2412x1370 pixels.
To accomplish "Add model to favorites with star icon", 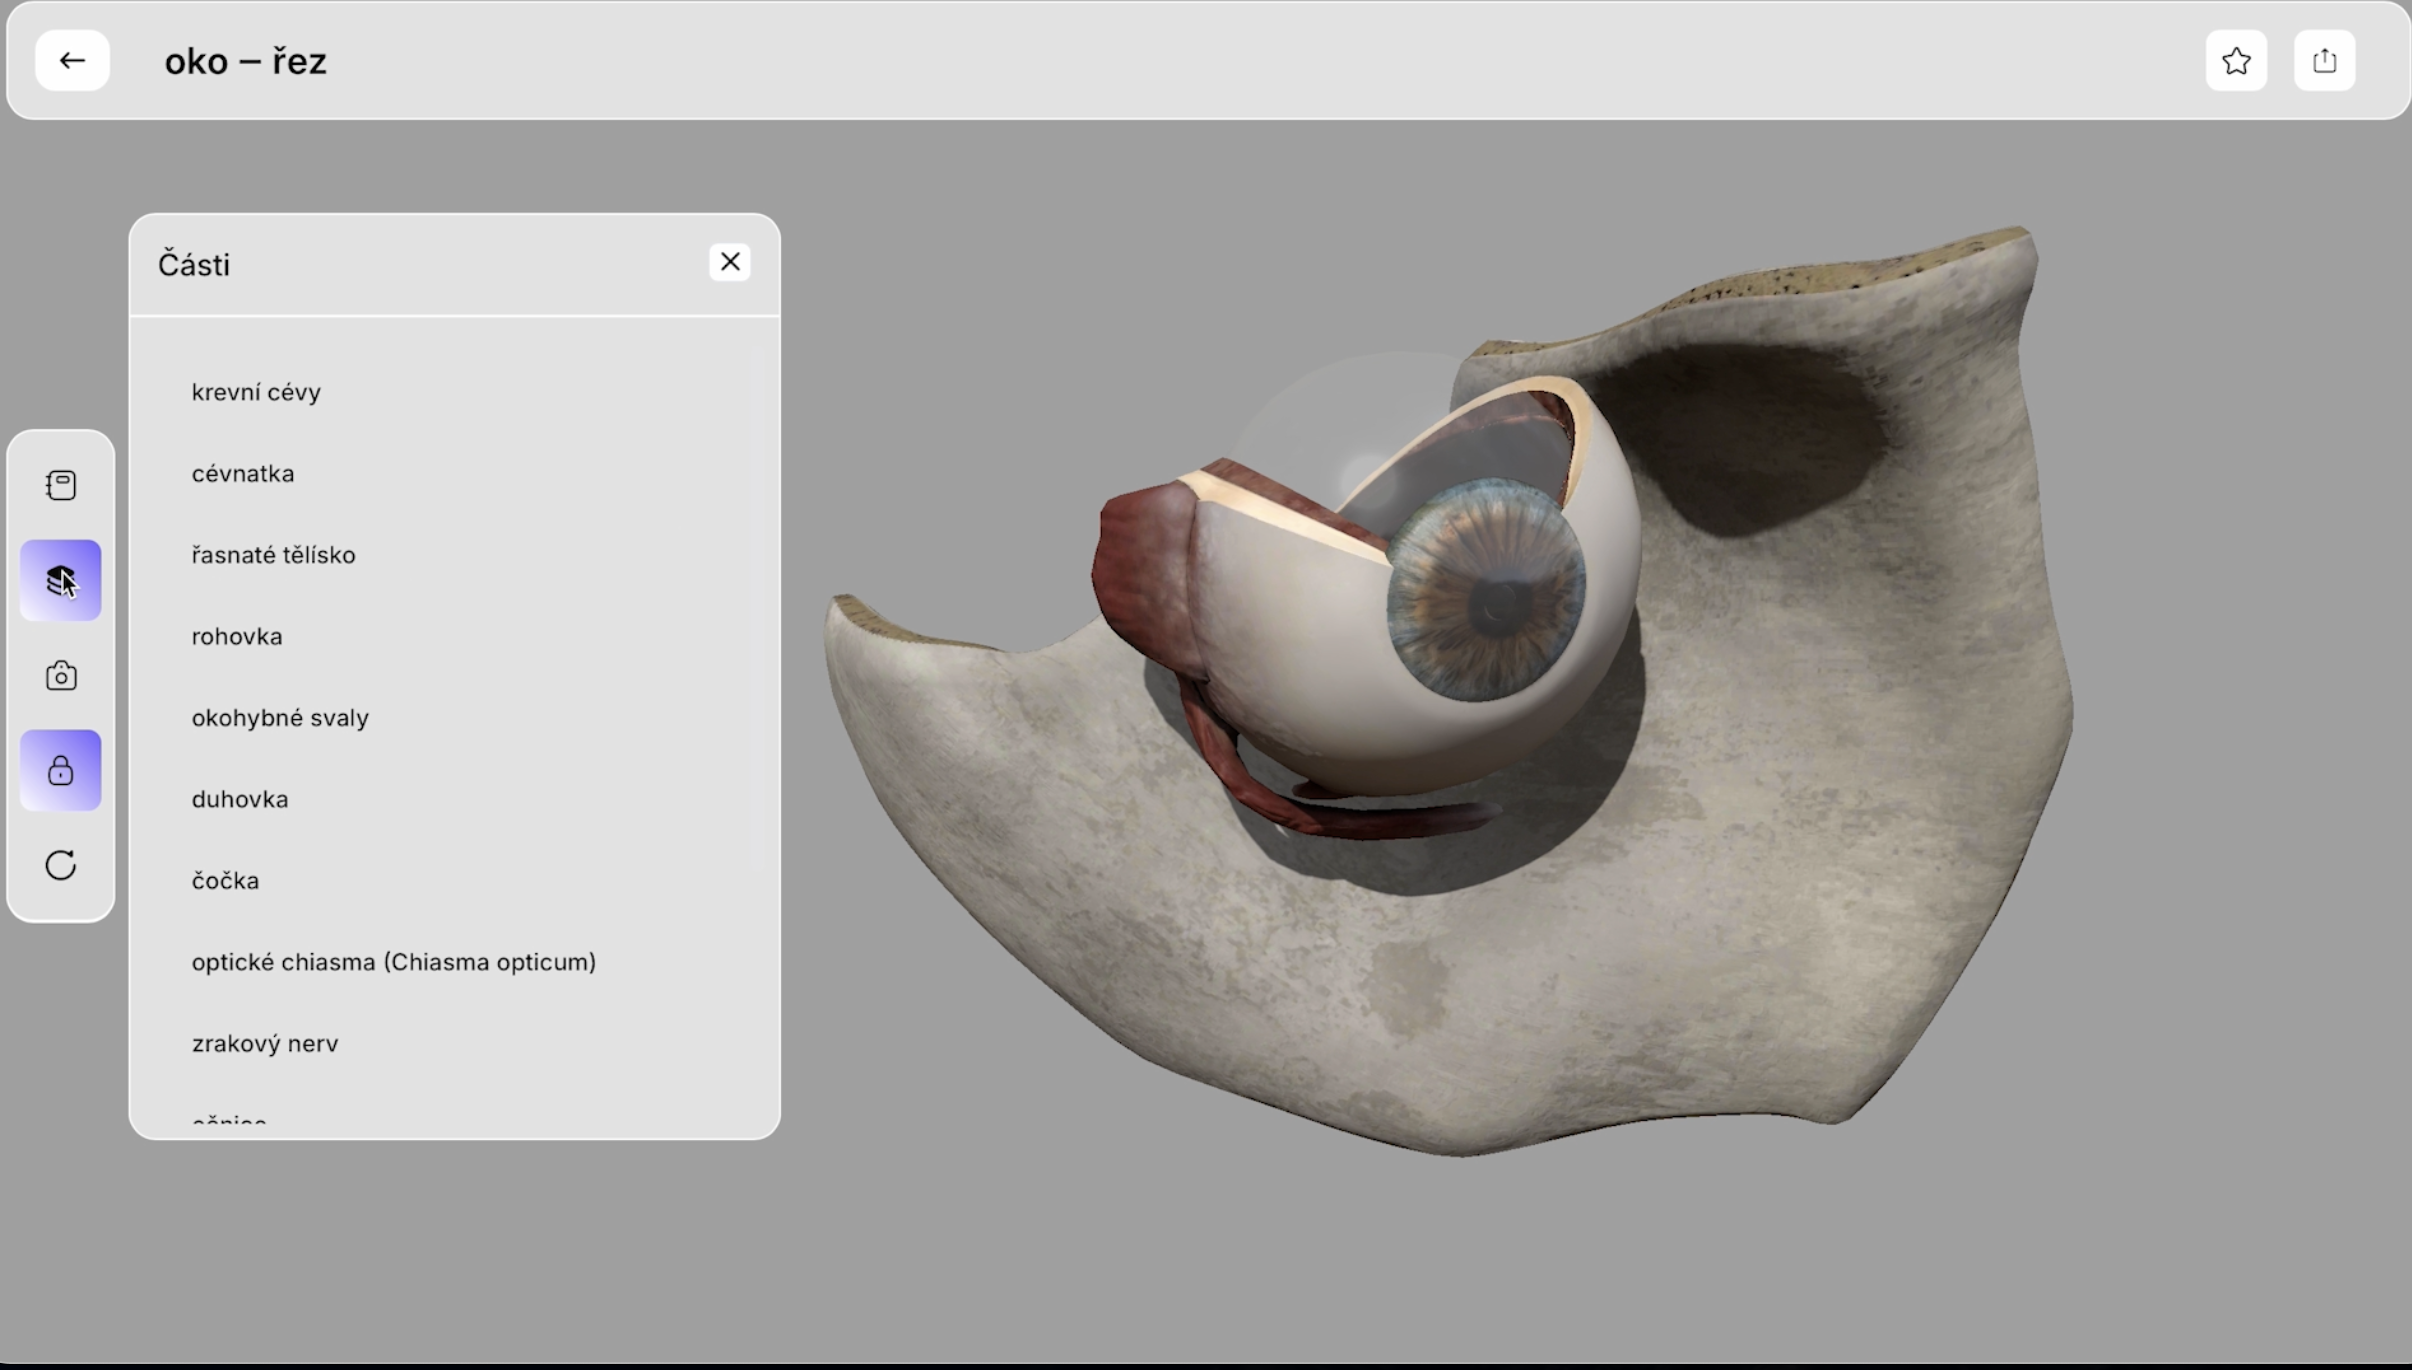I will tap(2236, 61).
